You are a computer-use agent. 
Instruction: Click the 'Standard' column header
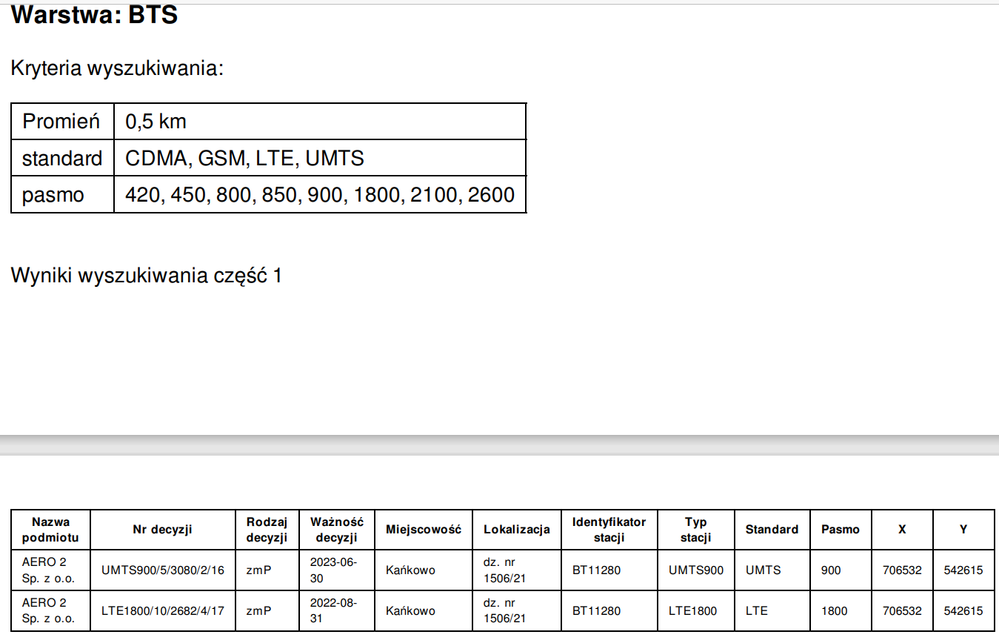(x=772, y=530)
